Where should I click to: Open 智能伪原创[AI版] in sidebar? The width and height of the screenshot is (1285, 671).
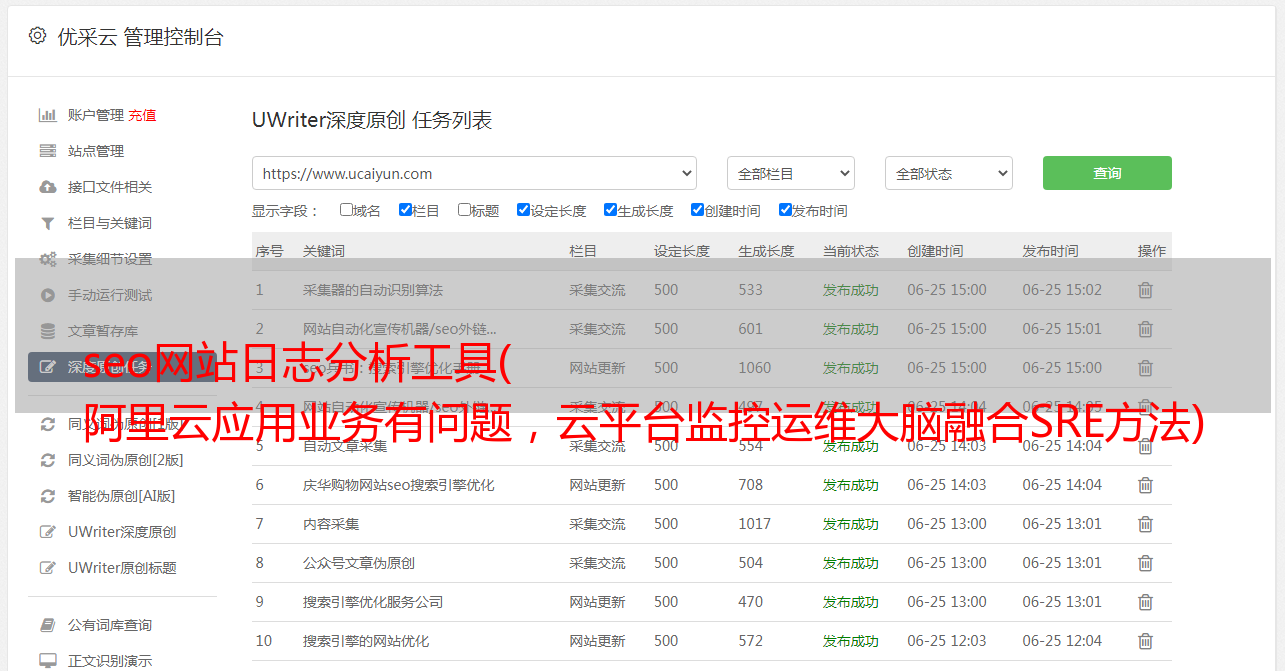[121, 496]
